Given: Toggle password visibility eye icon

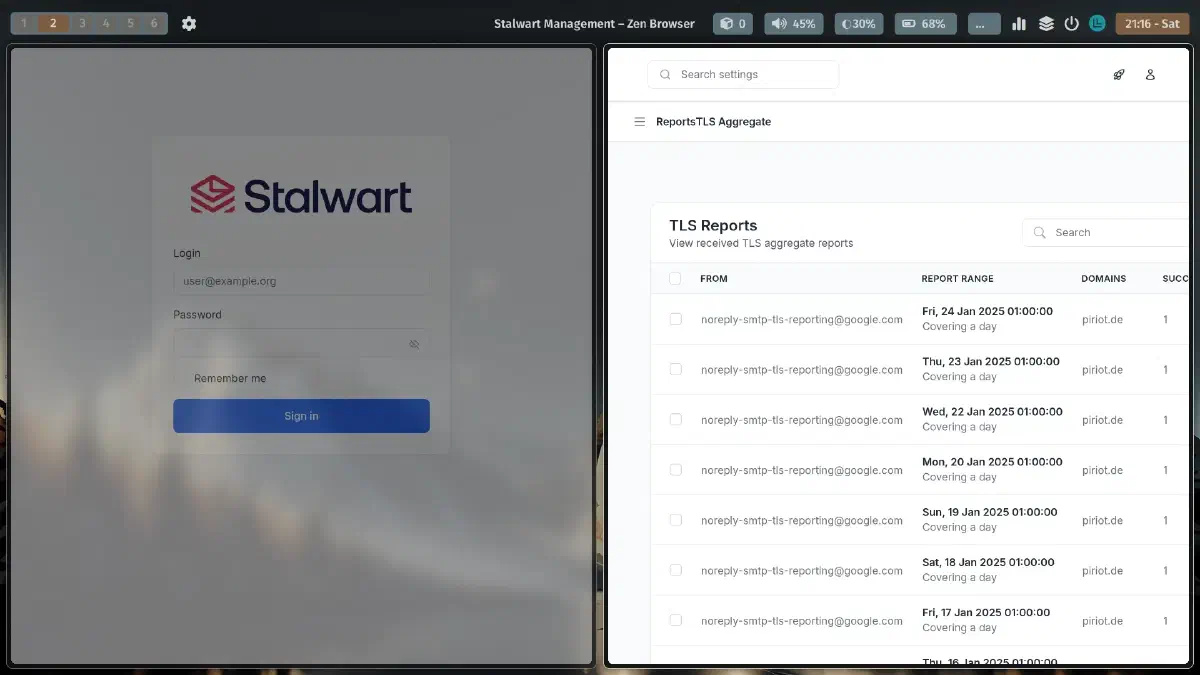Looking at the screenshot, I should [x=414, y=344].
